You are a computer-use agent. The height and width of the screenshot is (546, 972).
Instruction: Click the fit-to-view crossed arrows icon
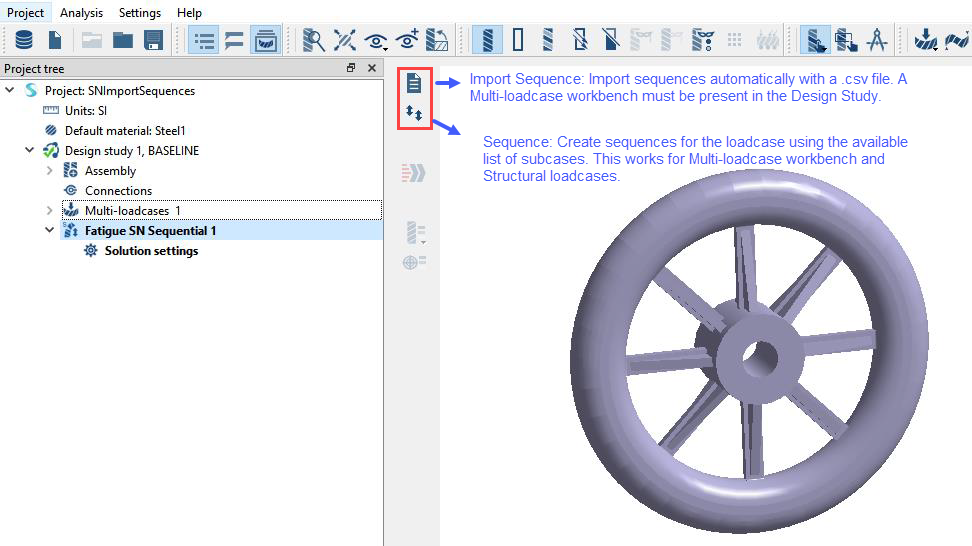345,41
